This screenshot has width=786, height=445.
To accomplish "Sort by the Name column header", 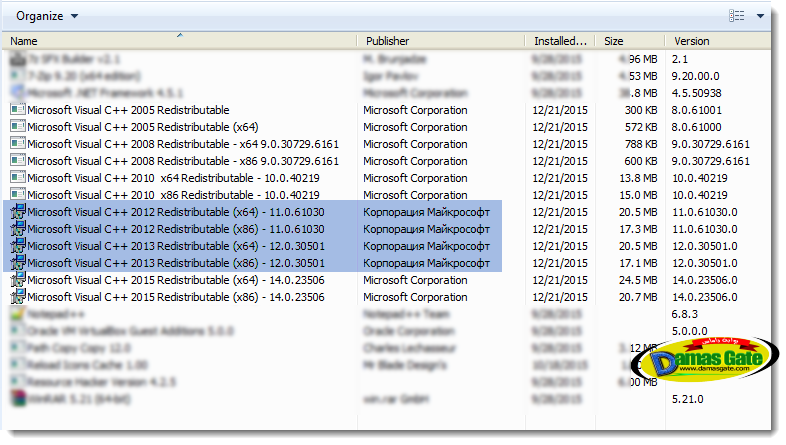I will (x=24, y=41).
